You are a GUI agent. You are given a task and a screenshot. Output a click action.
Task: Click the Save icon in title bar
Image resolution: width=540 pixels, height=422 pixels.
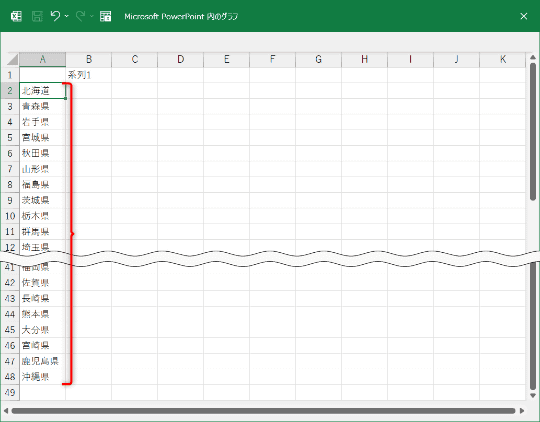point(37,16)
